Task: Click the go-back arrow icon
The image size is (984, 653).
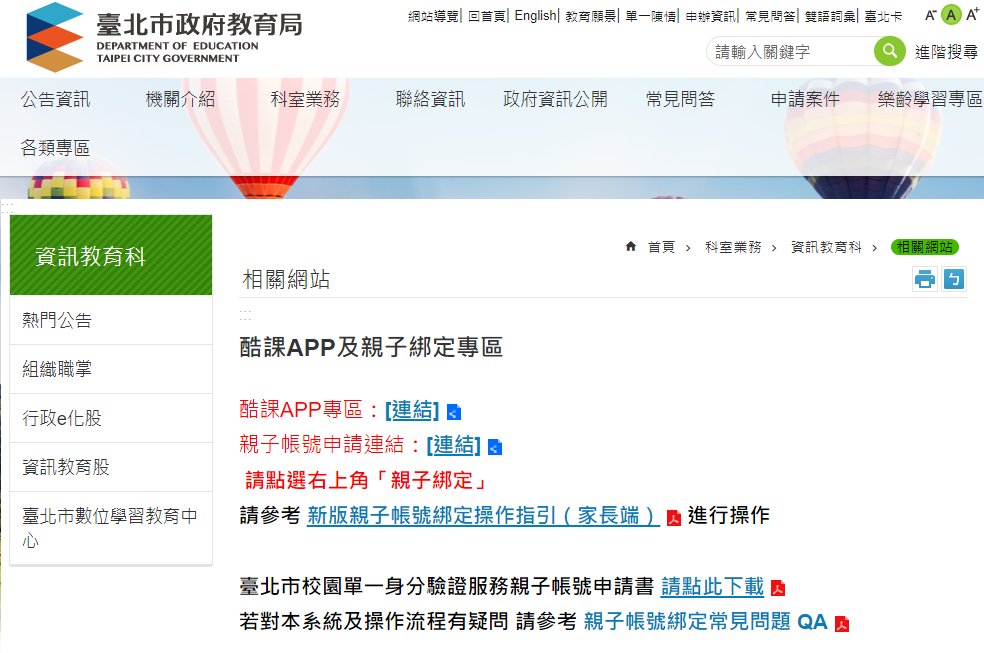Action: tap(954, 280)
